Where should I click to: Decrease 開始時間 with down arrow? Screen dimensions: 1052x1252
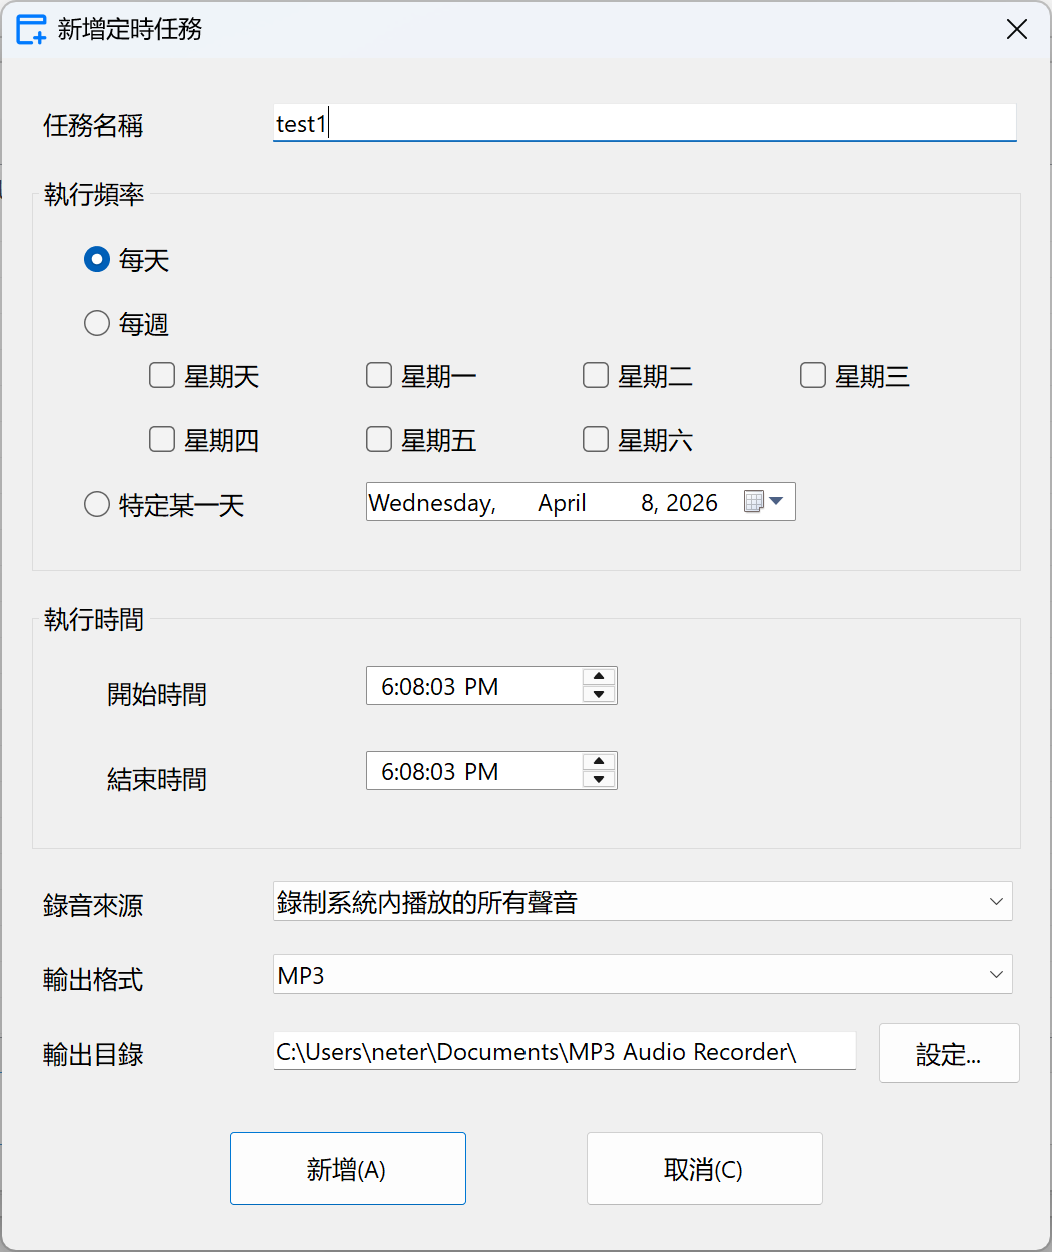(599, 694)
